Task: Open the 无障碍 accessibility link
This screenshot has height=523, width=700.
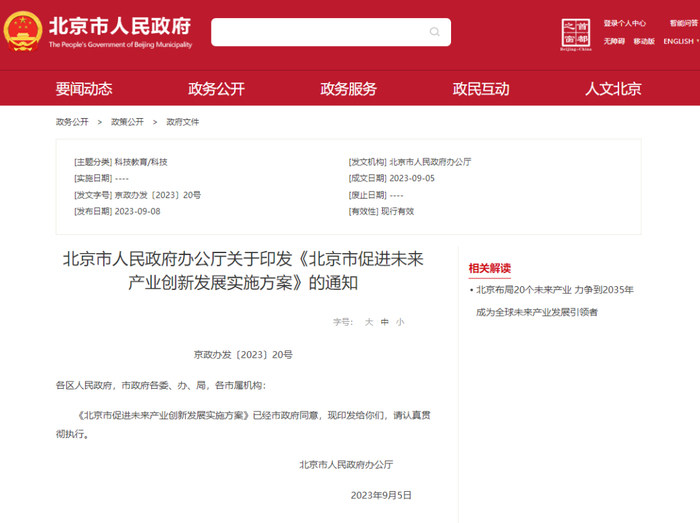Action: click(x=614, y=41)
